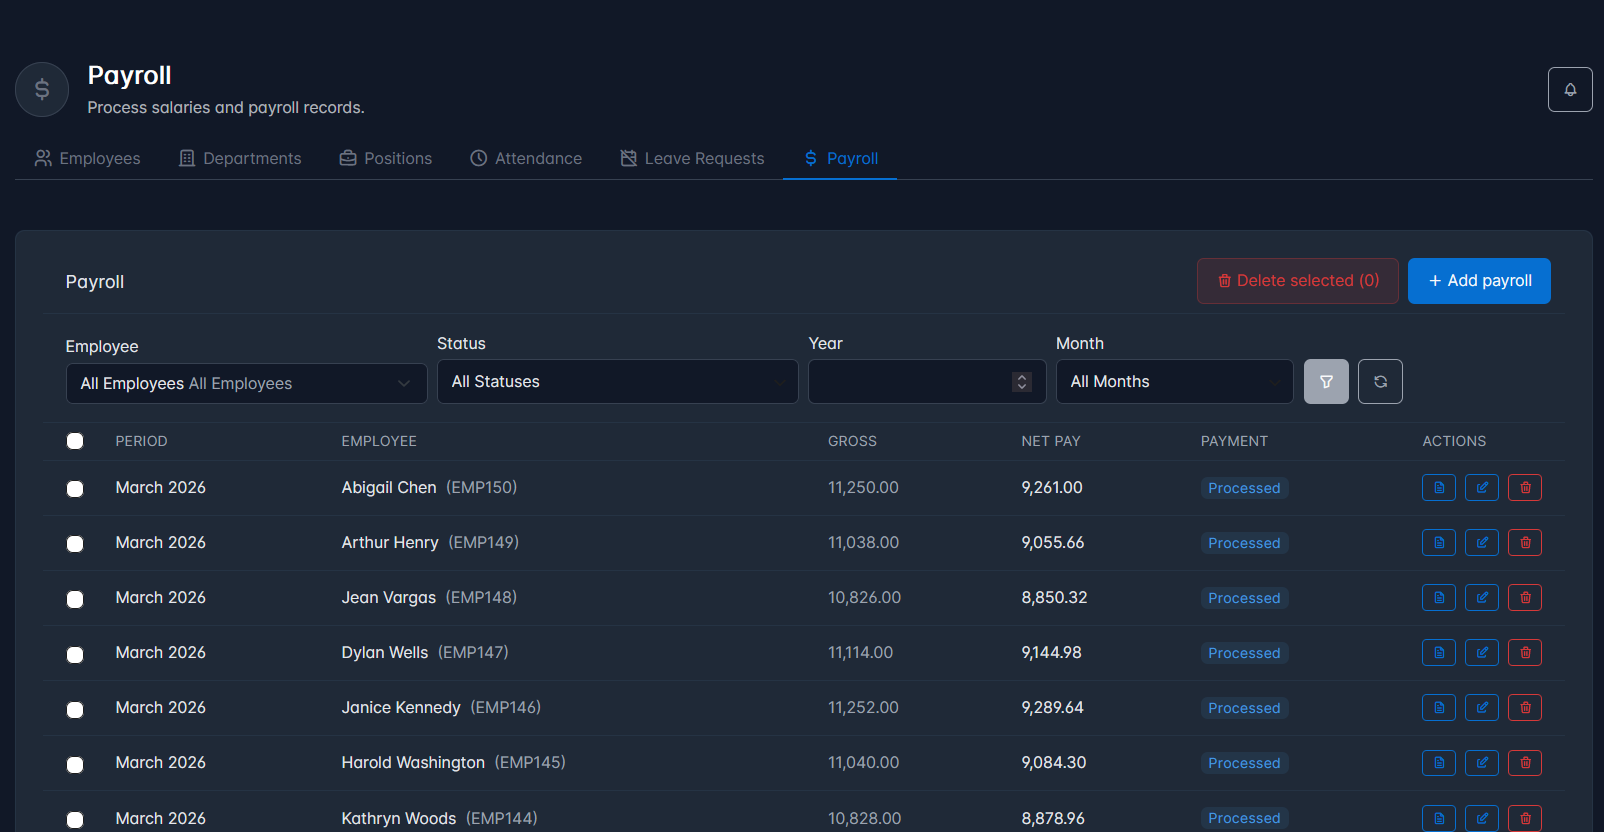1604x832 pixels.
Task: Open the notifications bell icon
Action: (1570, 90)
